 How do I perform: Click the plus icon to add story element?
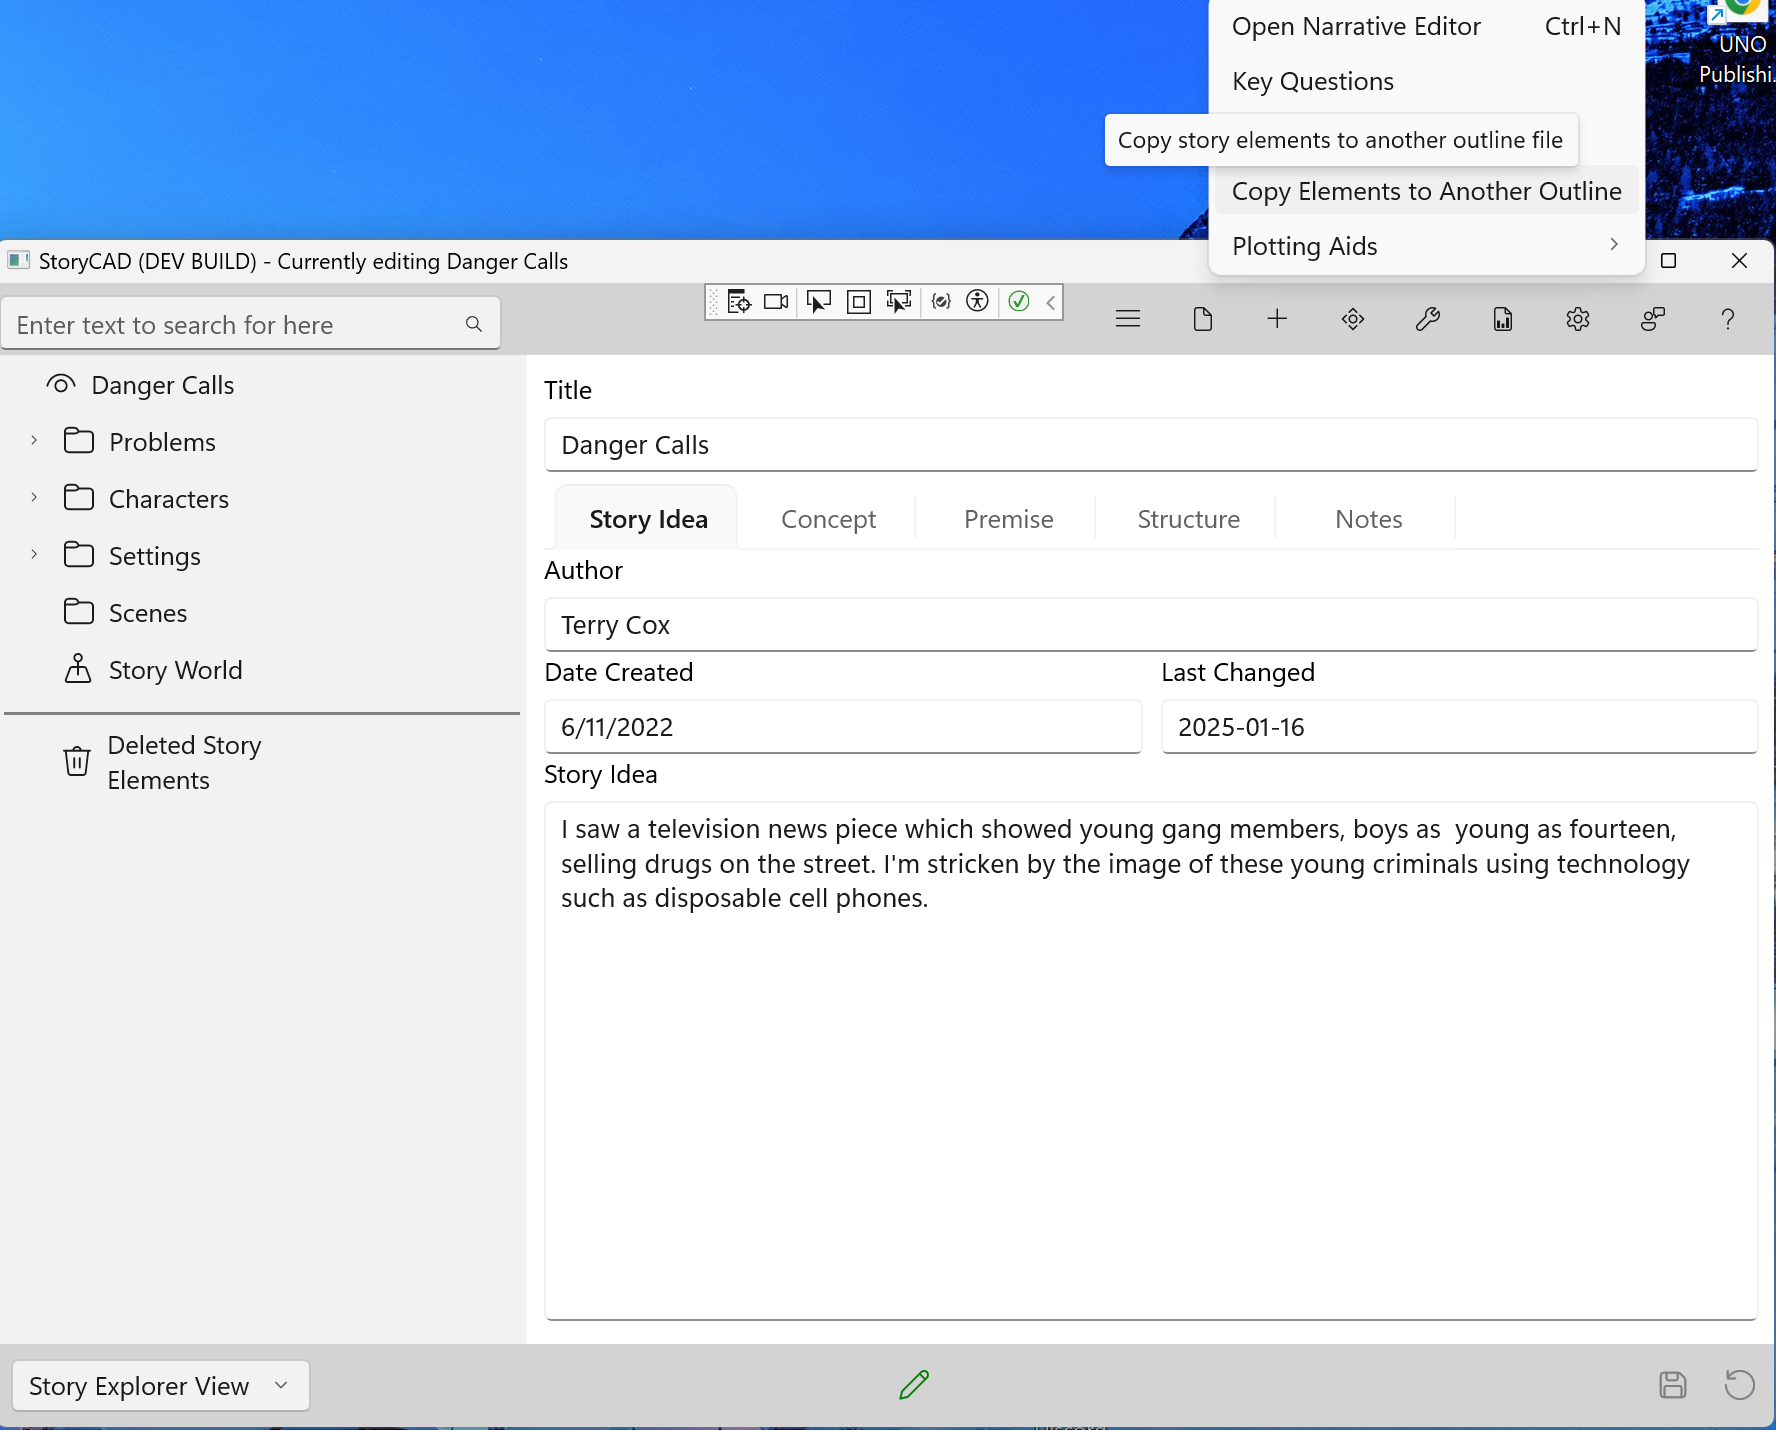click(1277, 318)
